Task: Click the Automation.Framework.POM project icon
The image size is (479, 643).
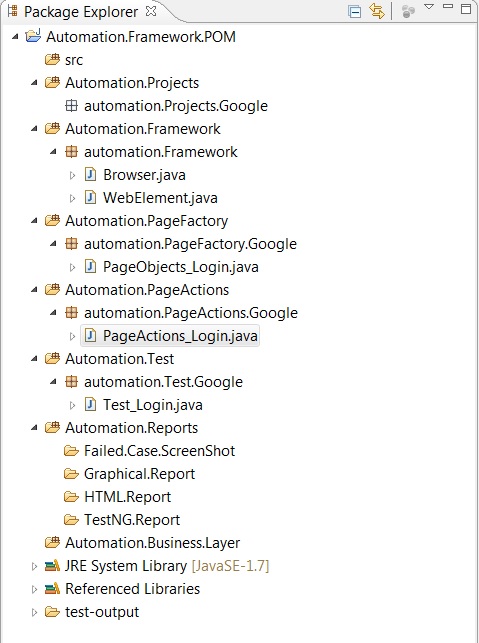Action: point(33,36)
